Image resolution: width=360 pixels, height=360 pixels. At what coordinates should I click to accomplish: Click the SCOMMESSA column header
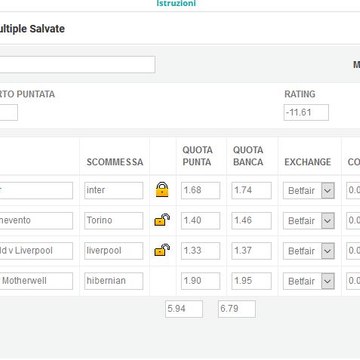115,162
